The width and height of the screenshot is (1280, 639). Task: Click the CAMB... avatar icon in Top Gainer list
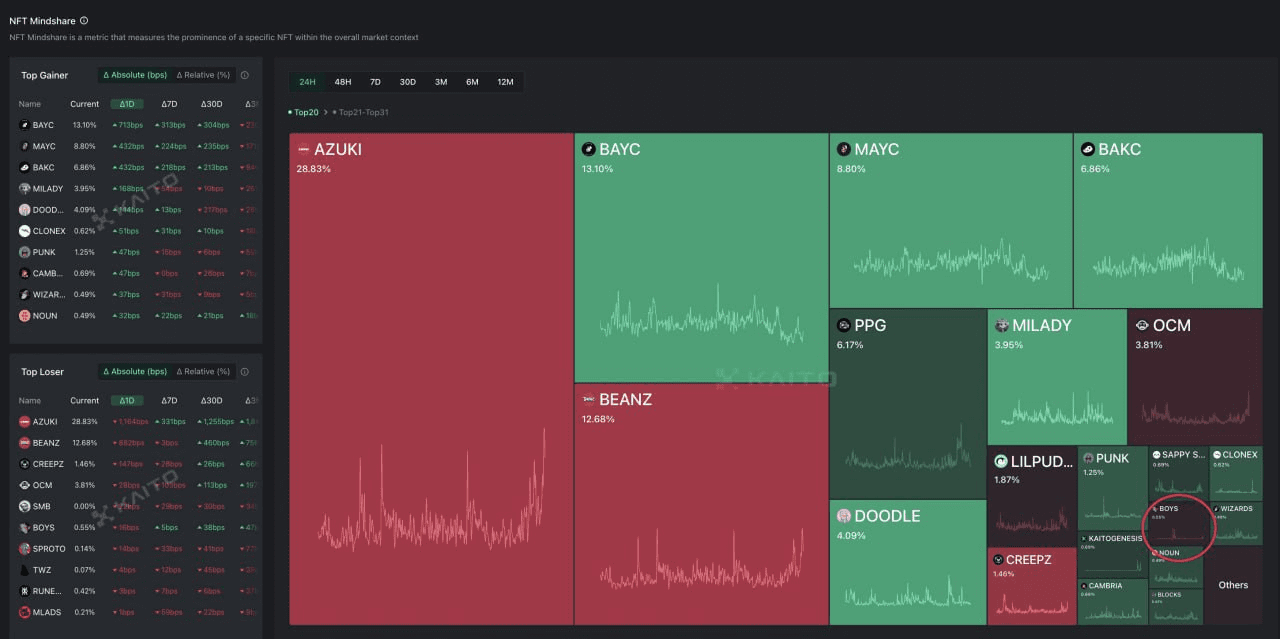click(x=24, y=273)
